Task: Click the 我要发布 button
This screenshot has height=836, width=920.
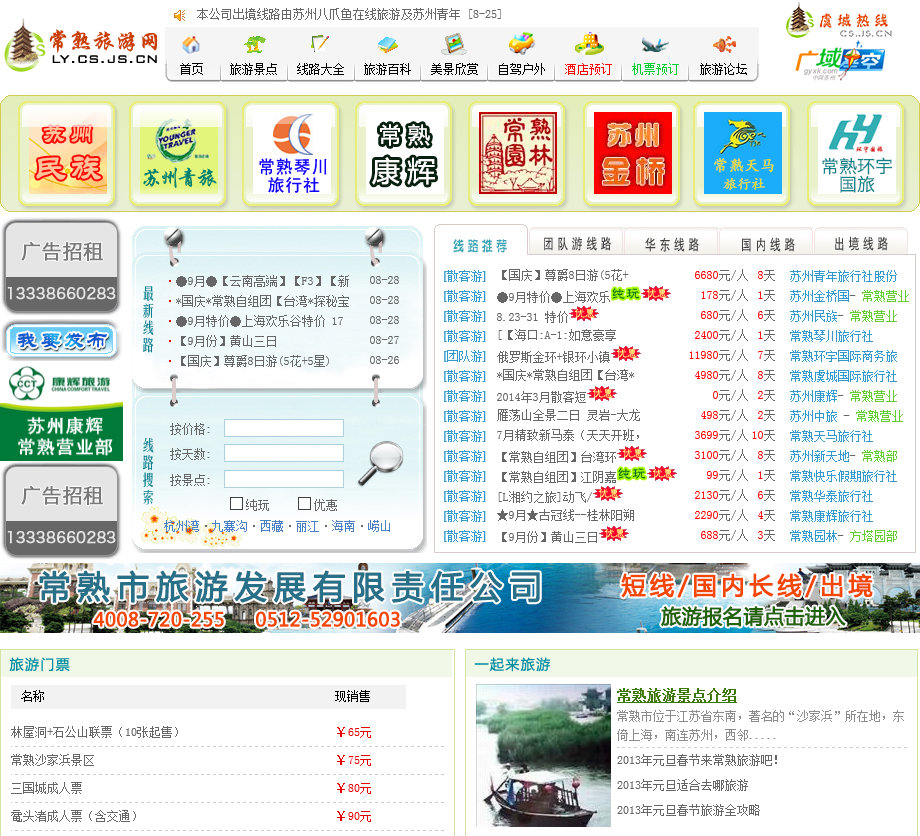Action: [x=62, y=340]
